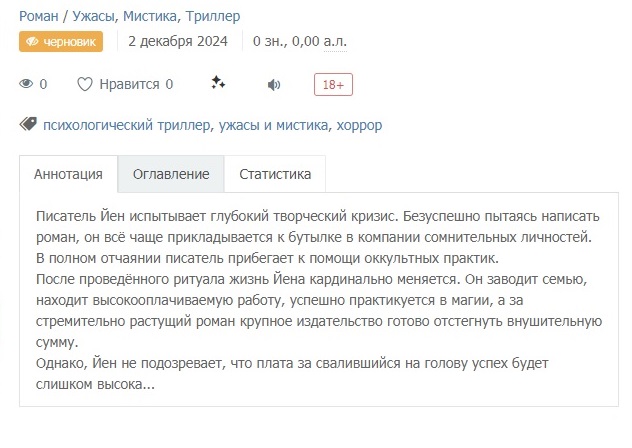Viewport: 632px width, 448px height.
Task: Click the sparkle stars icon
Action: click(x=218, y=83)
